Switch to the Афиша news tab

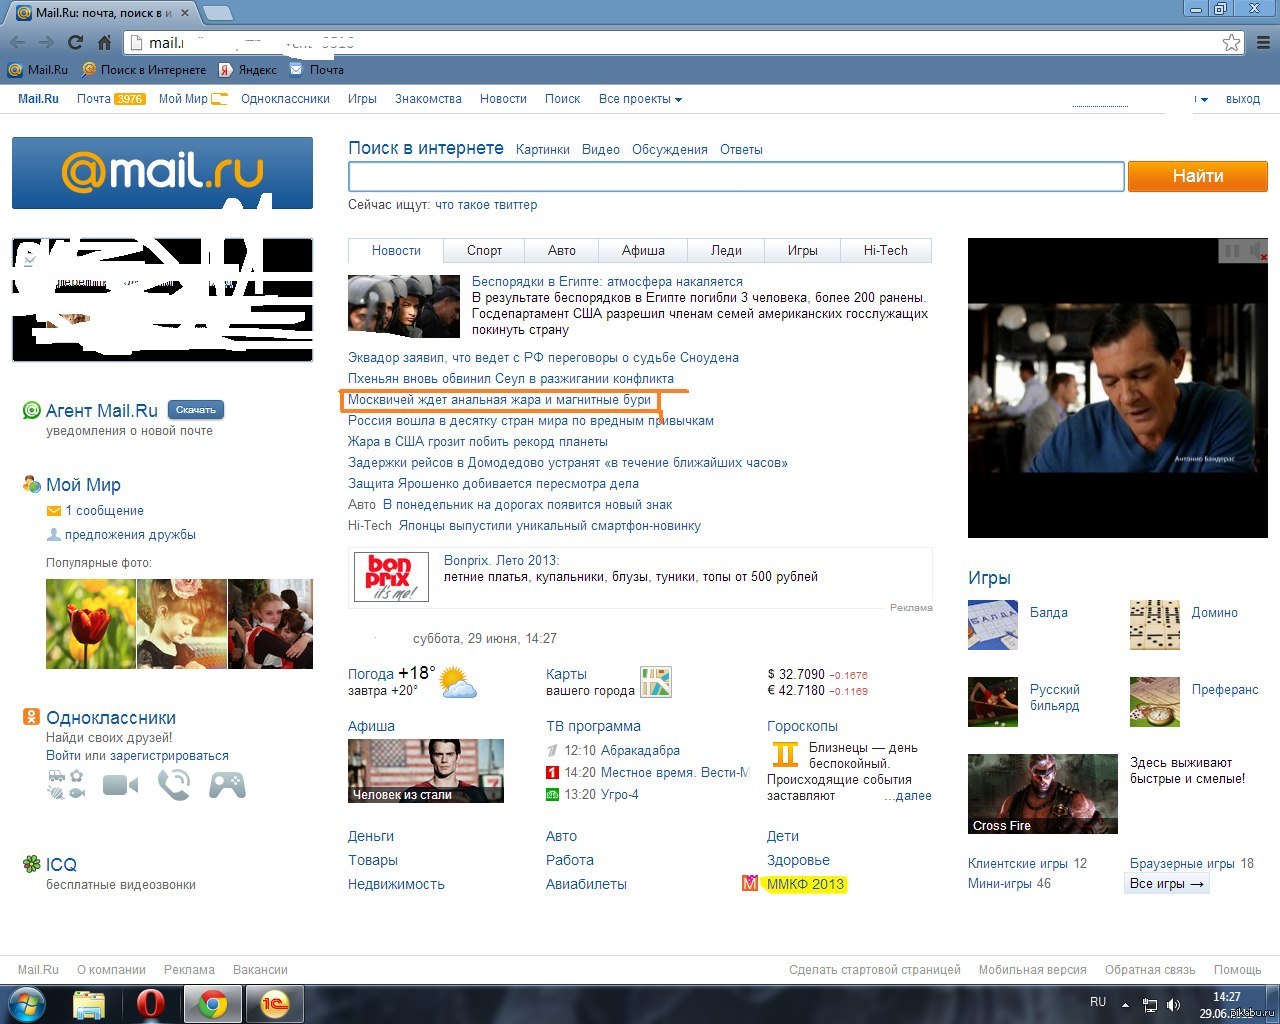click(x=643, y=251)
